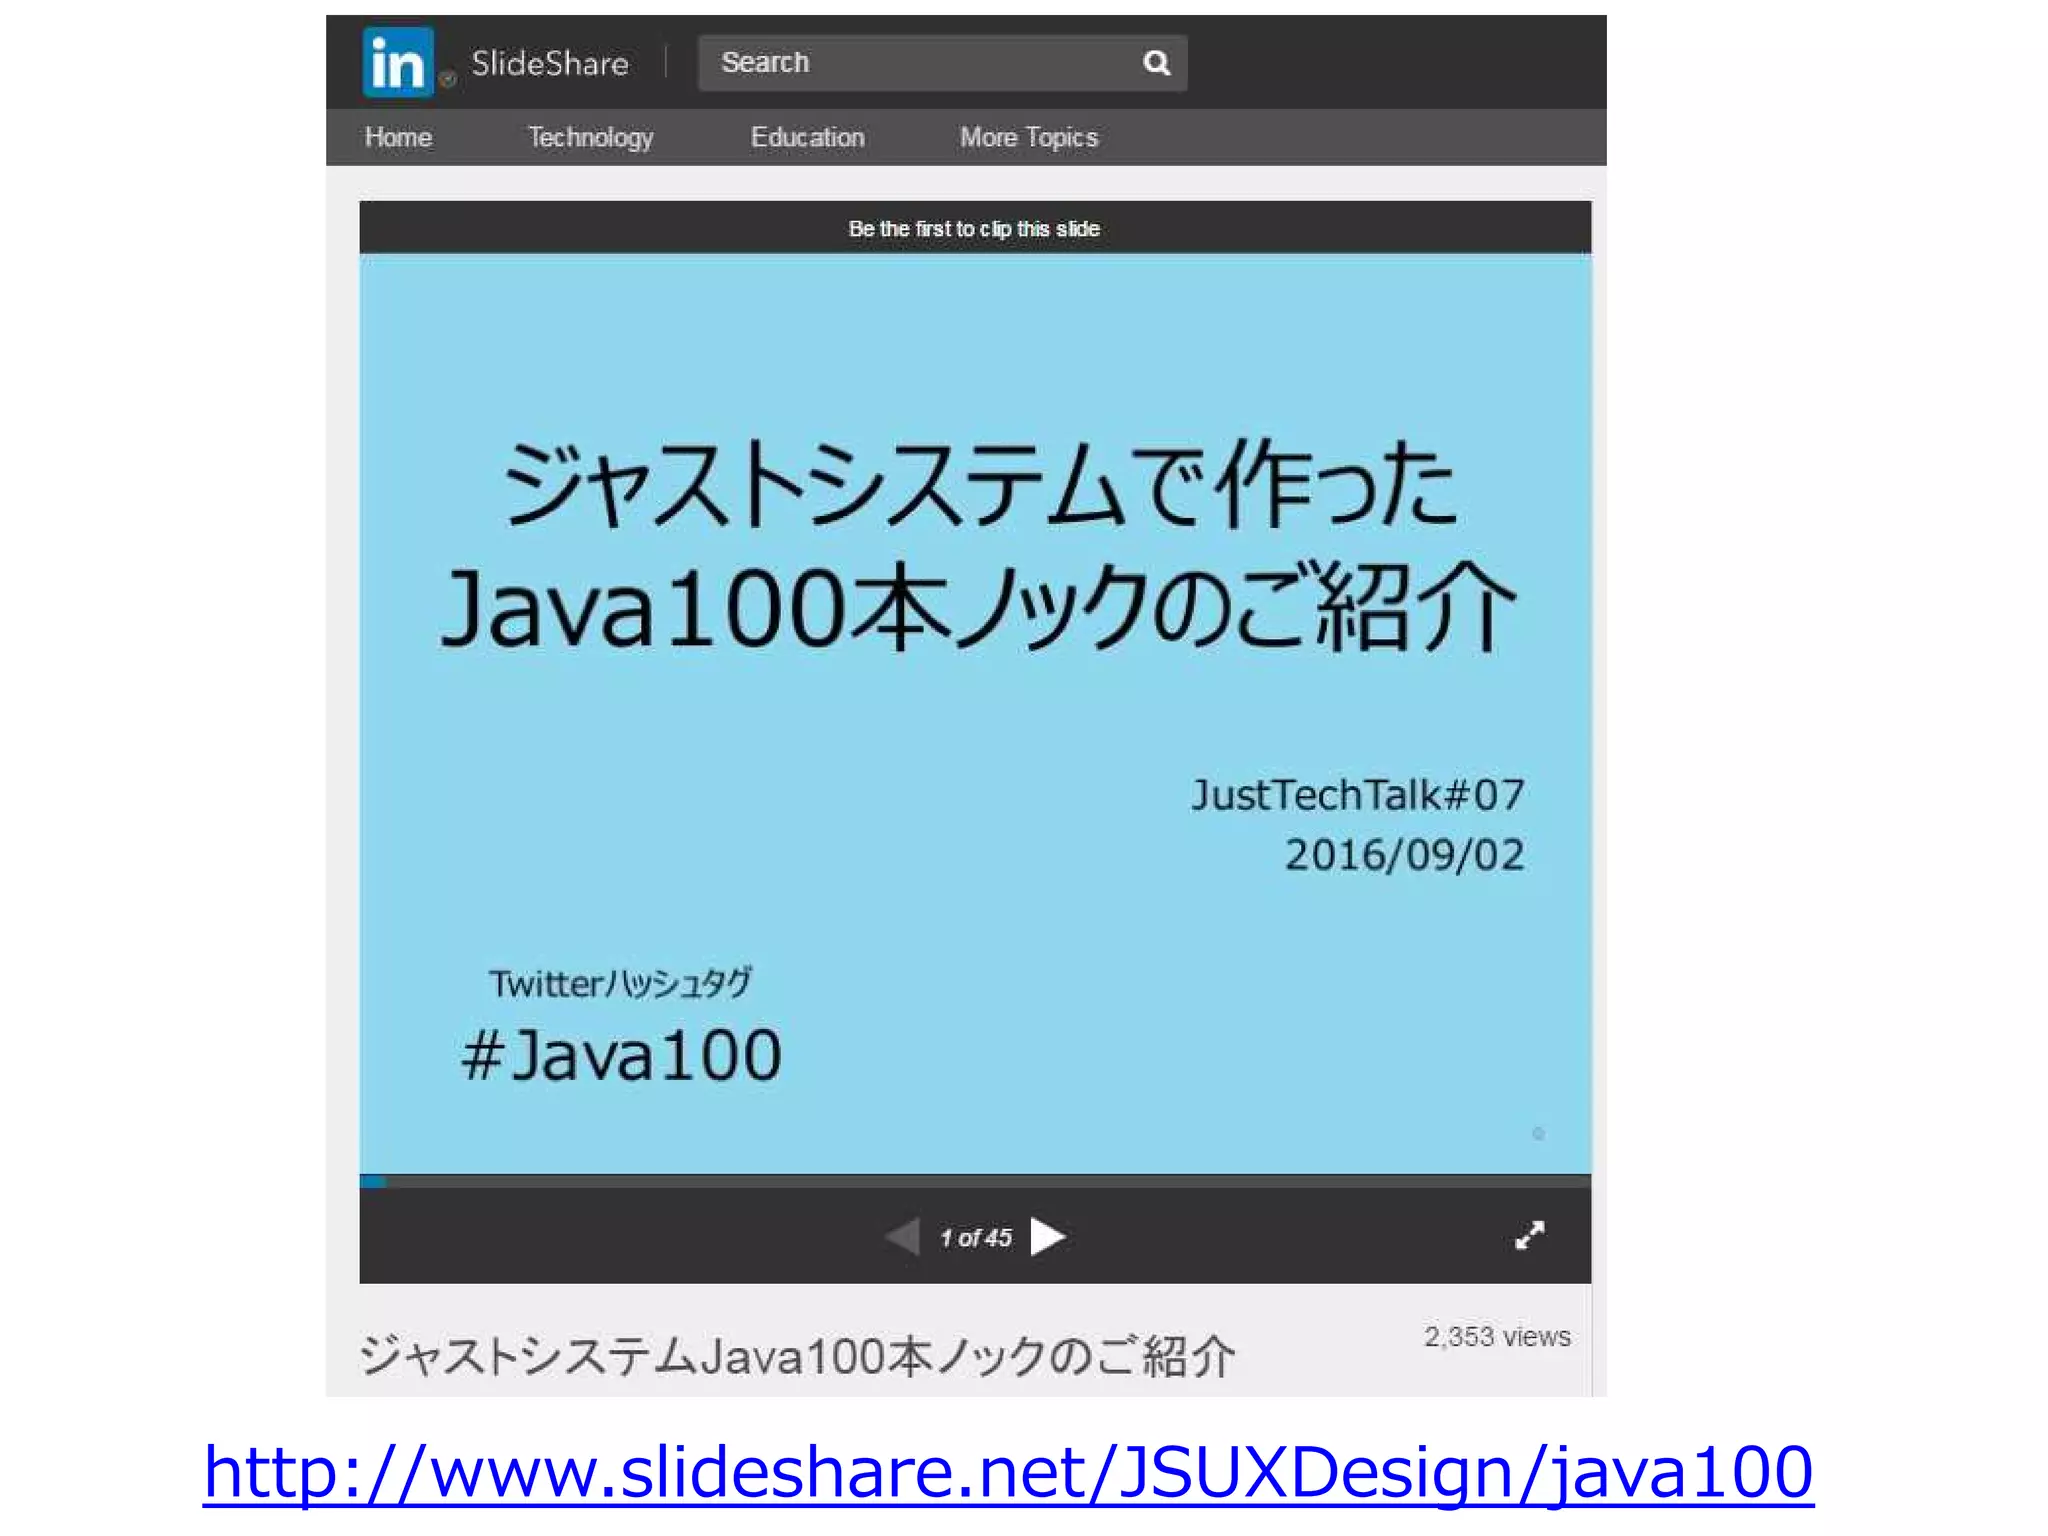Click the '1 of 45' slide counter
This screenshot has height=1536, width=2048.
point(976,1238)
